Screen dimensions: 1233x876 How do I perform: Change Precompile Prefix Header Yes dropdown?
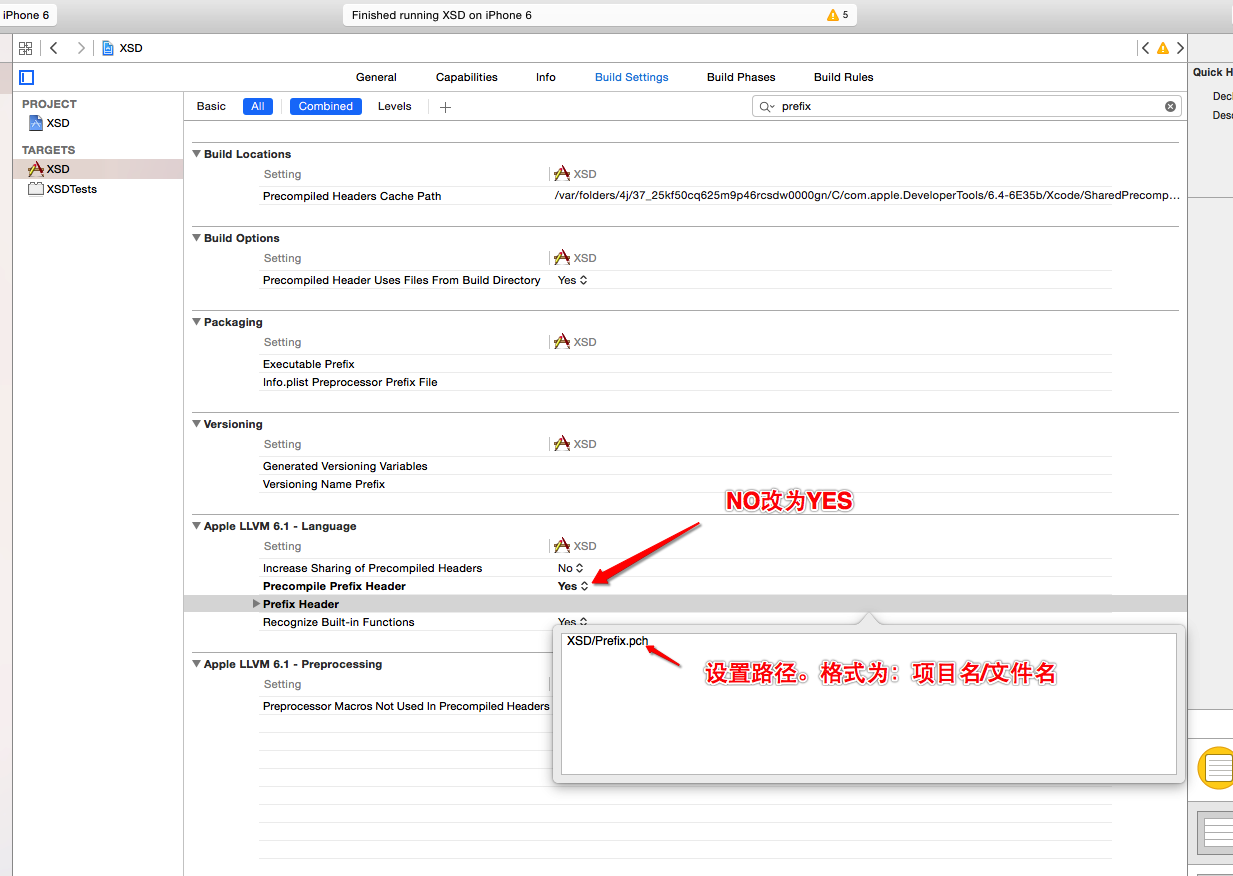[x=573, y=586]
